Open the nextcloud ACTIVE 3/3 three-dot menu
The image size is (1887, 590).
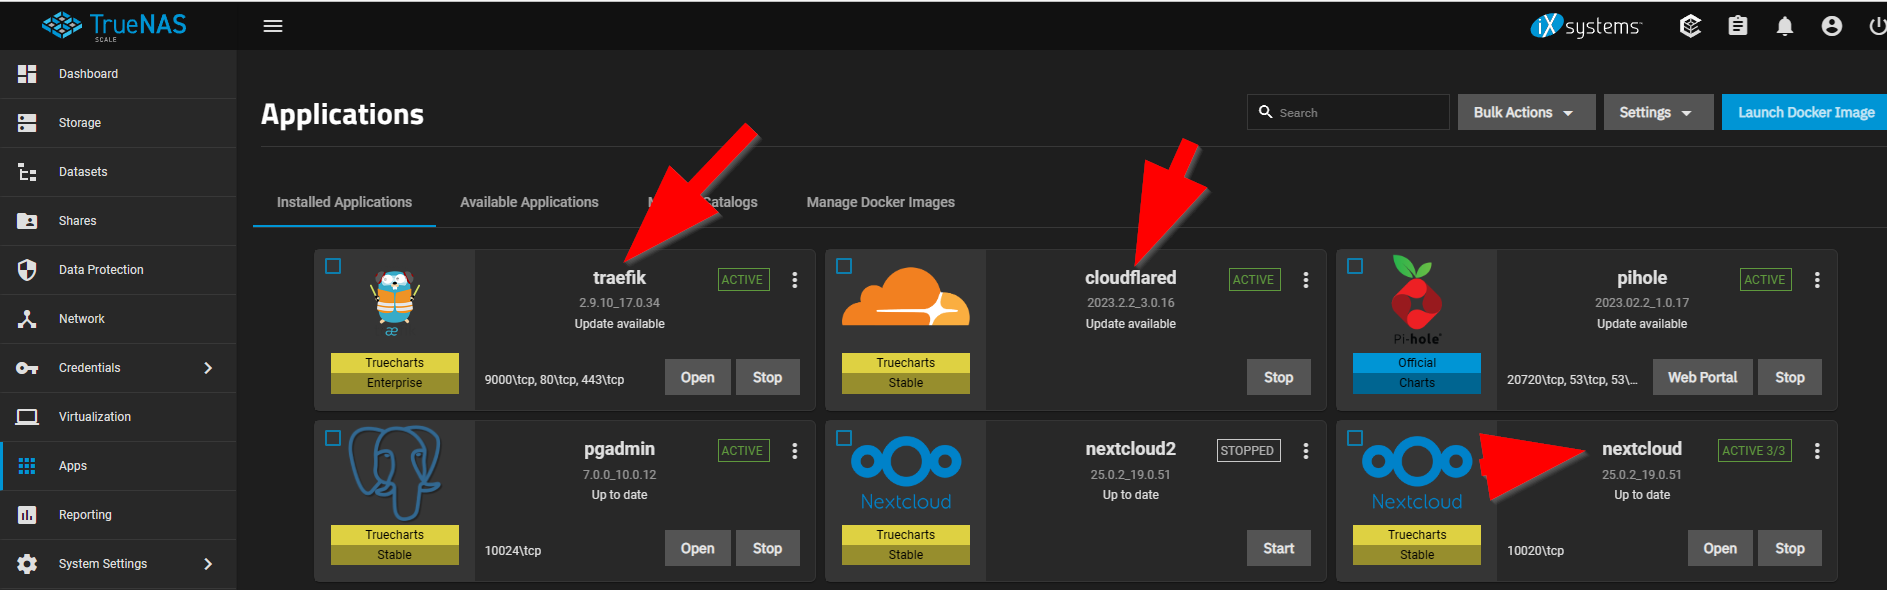coord(1817,451)
